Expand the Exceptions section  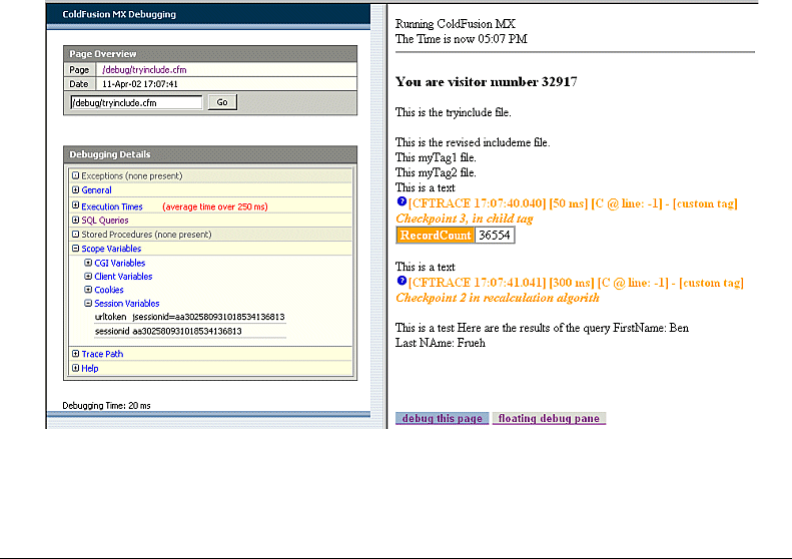click(x=75, y=176)
